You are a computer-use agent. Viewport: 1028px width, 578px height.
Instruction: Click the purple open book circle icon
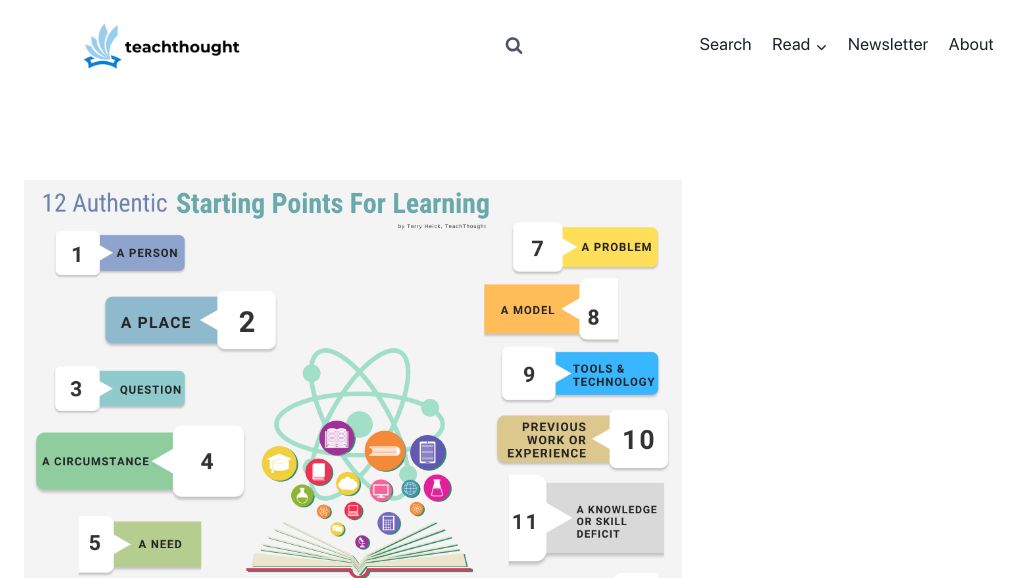pos(337,438)
